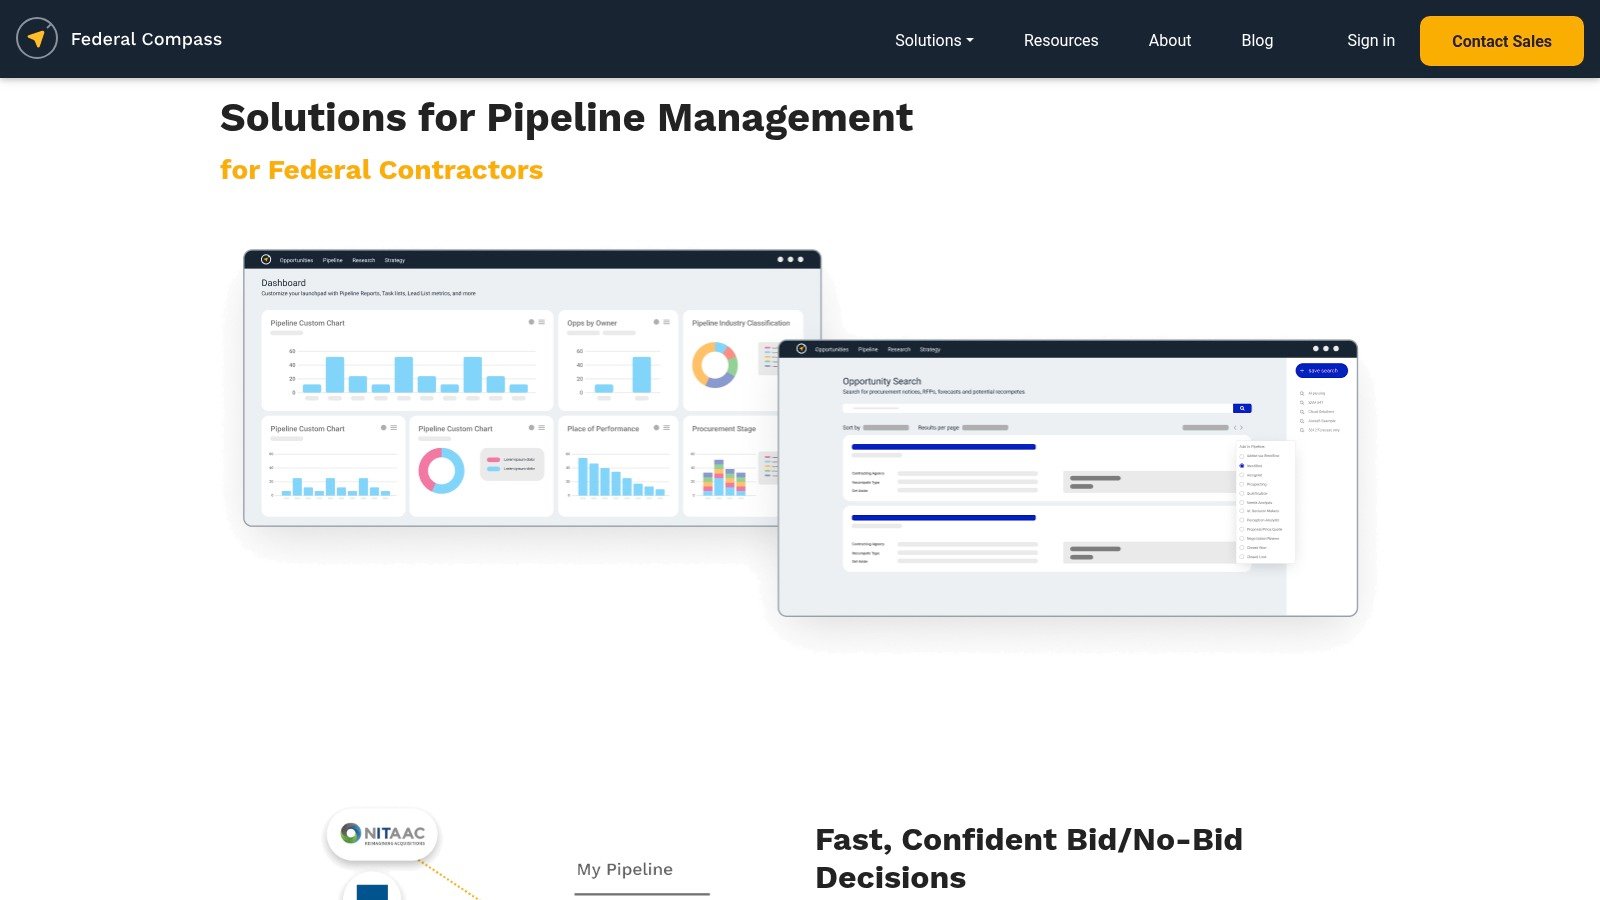Open the Solutions dropdown menu
1600x900 pixels.
(934, 41)
